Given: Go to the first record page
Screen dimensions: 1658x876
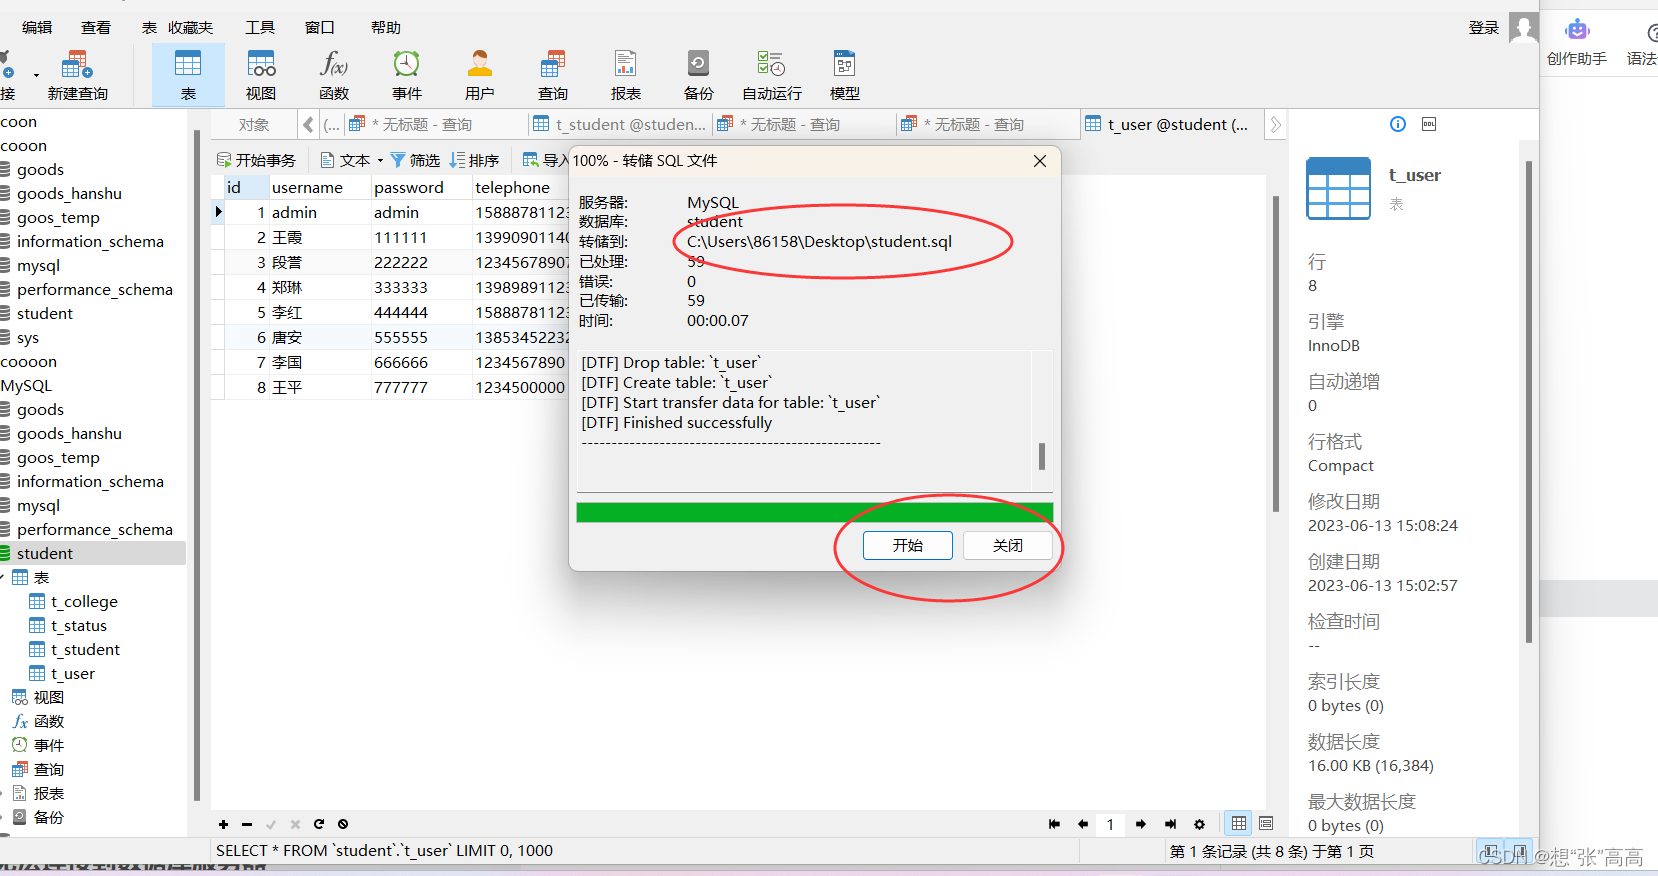Looking at the screenshot, I should click(1054, 824).
